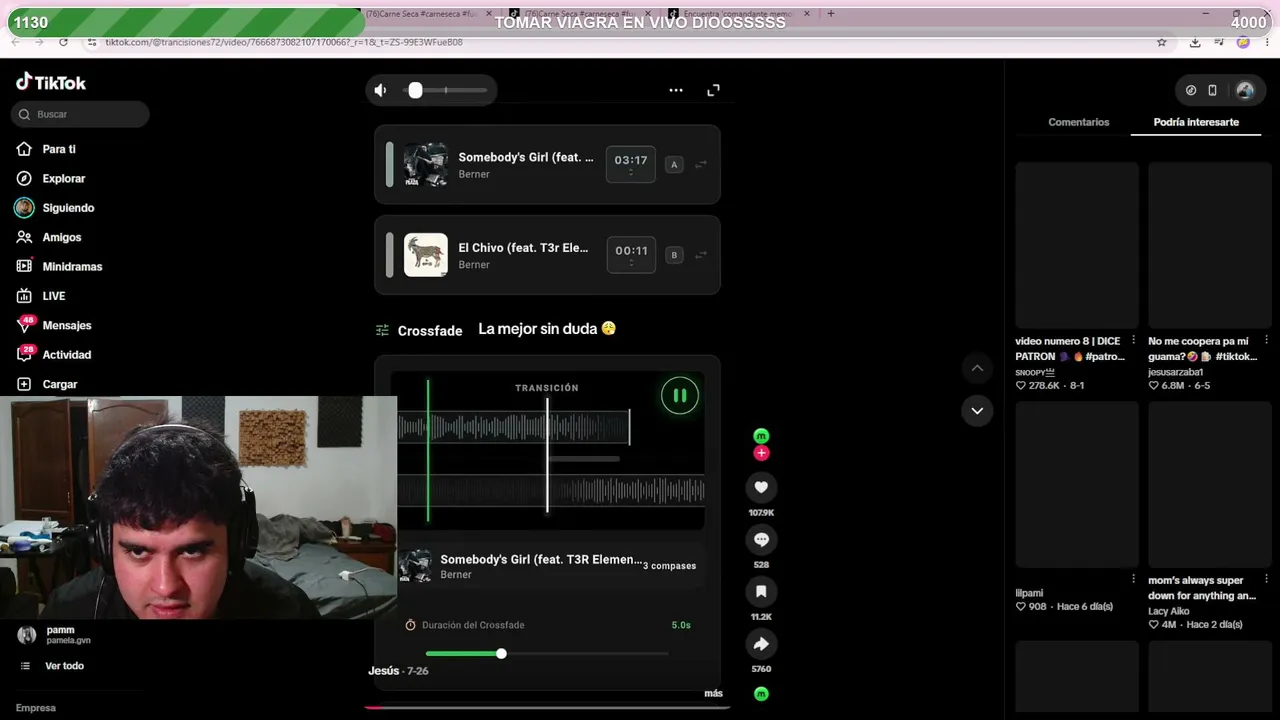
Task: Open the 'mom's always super down' thumbnail
Action: point(1210,484)
